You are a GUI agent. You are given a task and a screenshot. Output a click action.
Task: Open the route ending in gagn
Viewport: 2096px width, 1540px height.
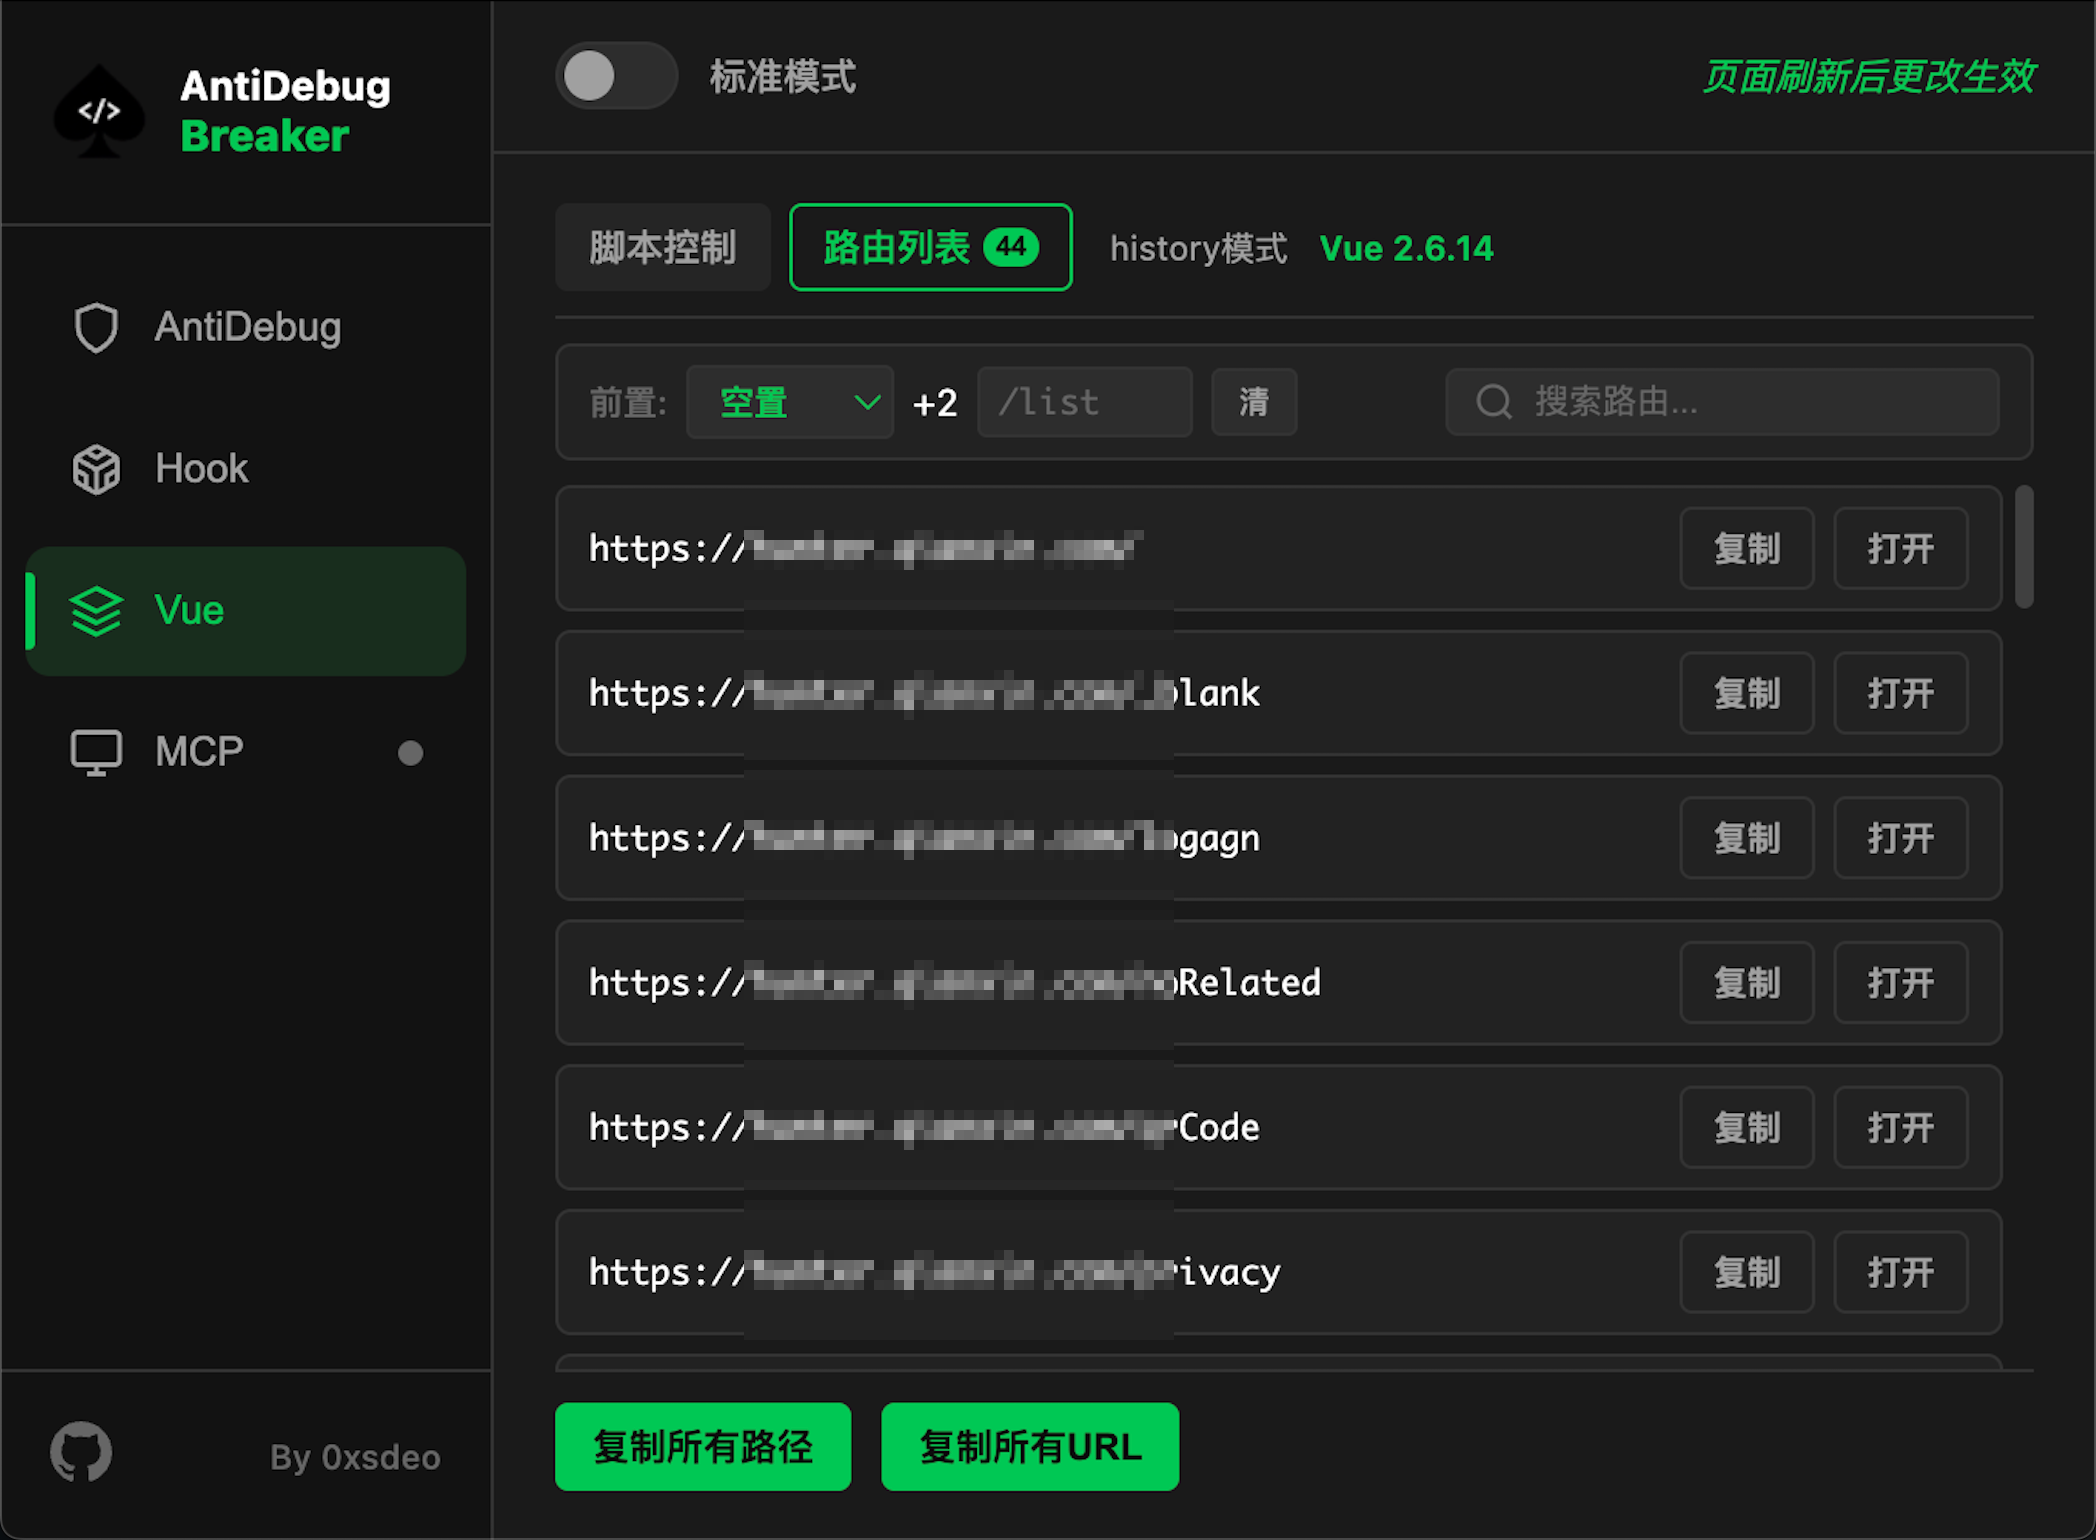click(1901, 838)
